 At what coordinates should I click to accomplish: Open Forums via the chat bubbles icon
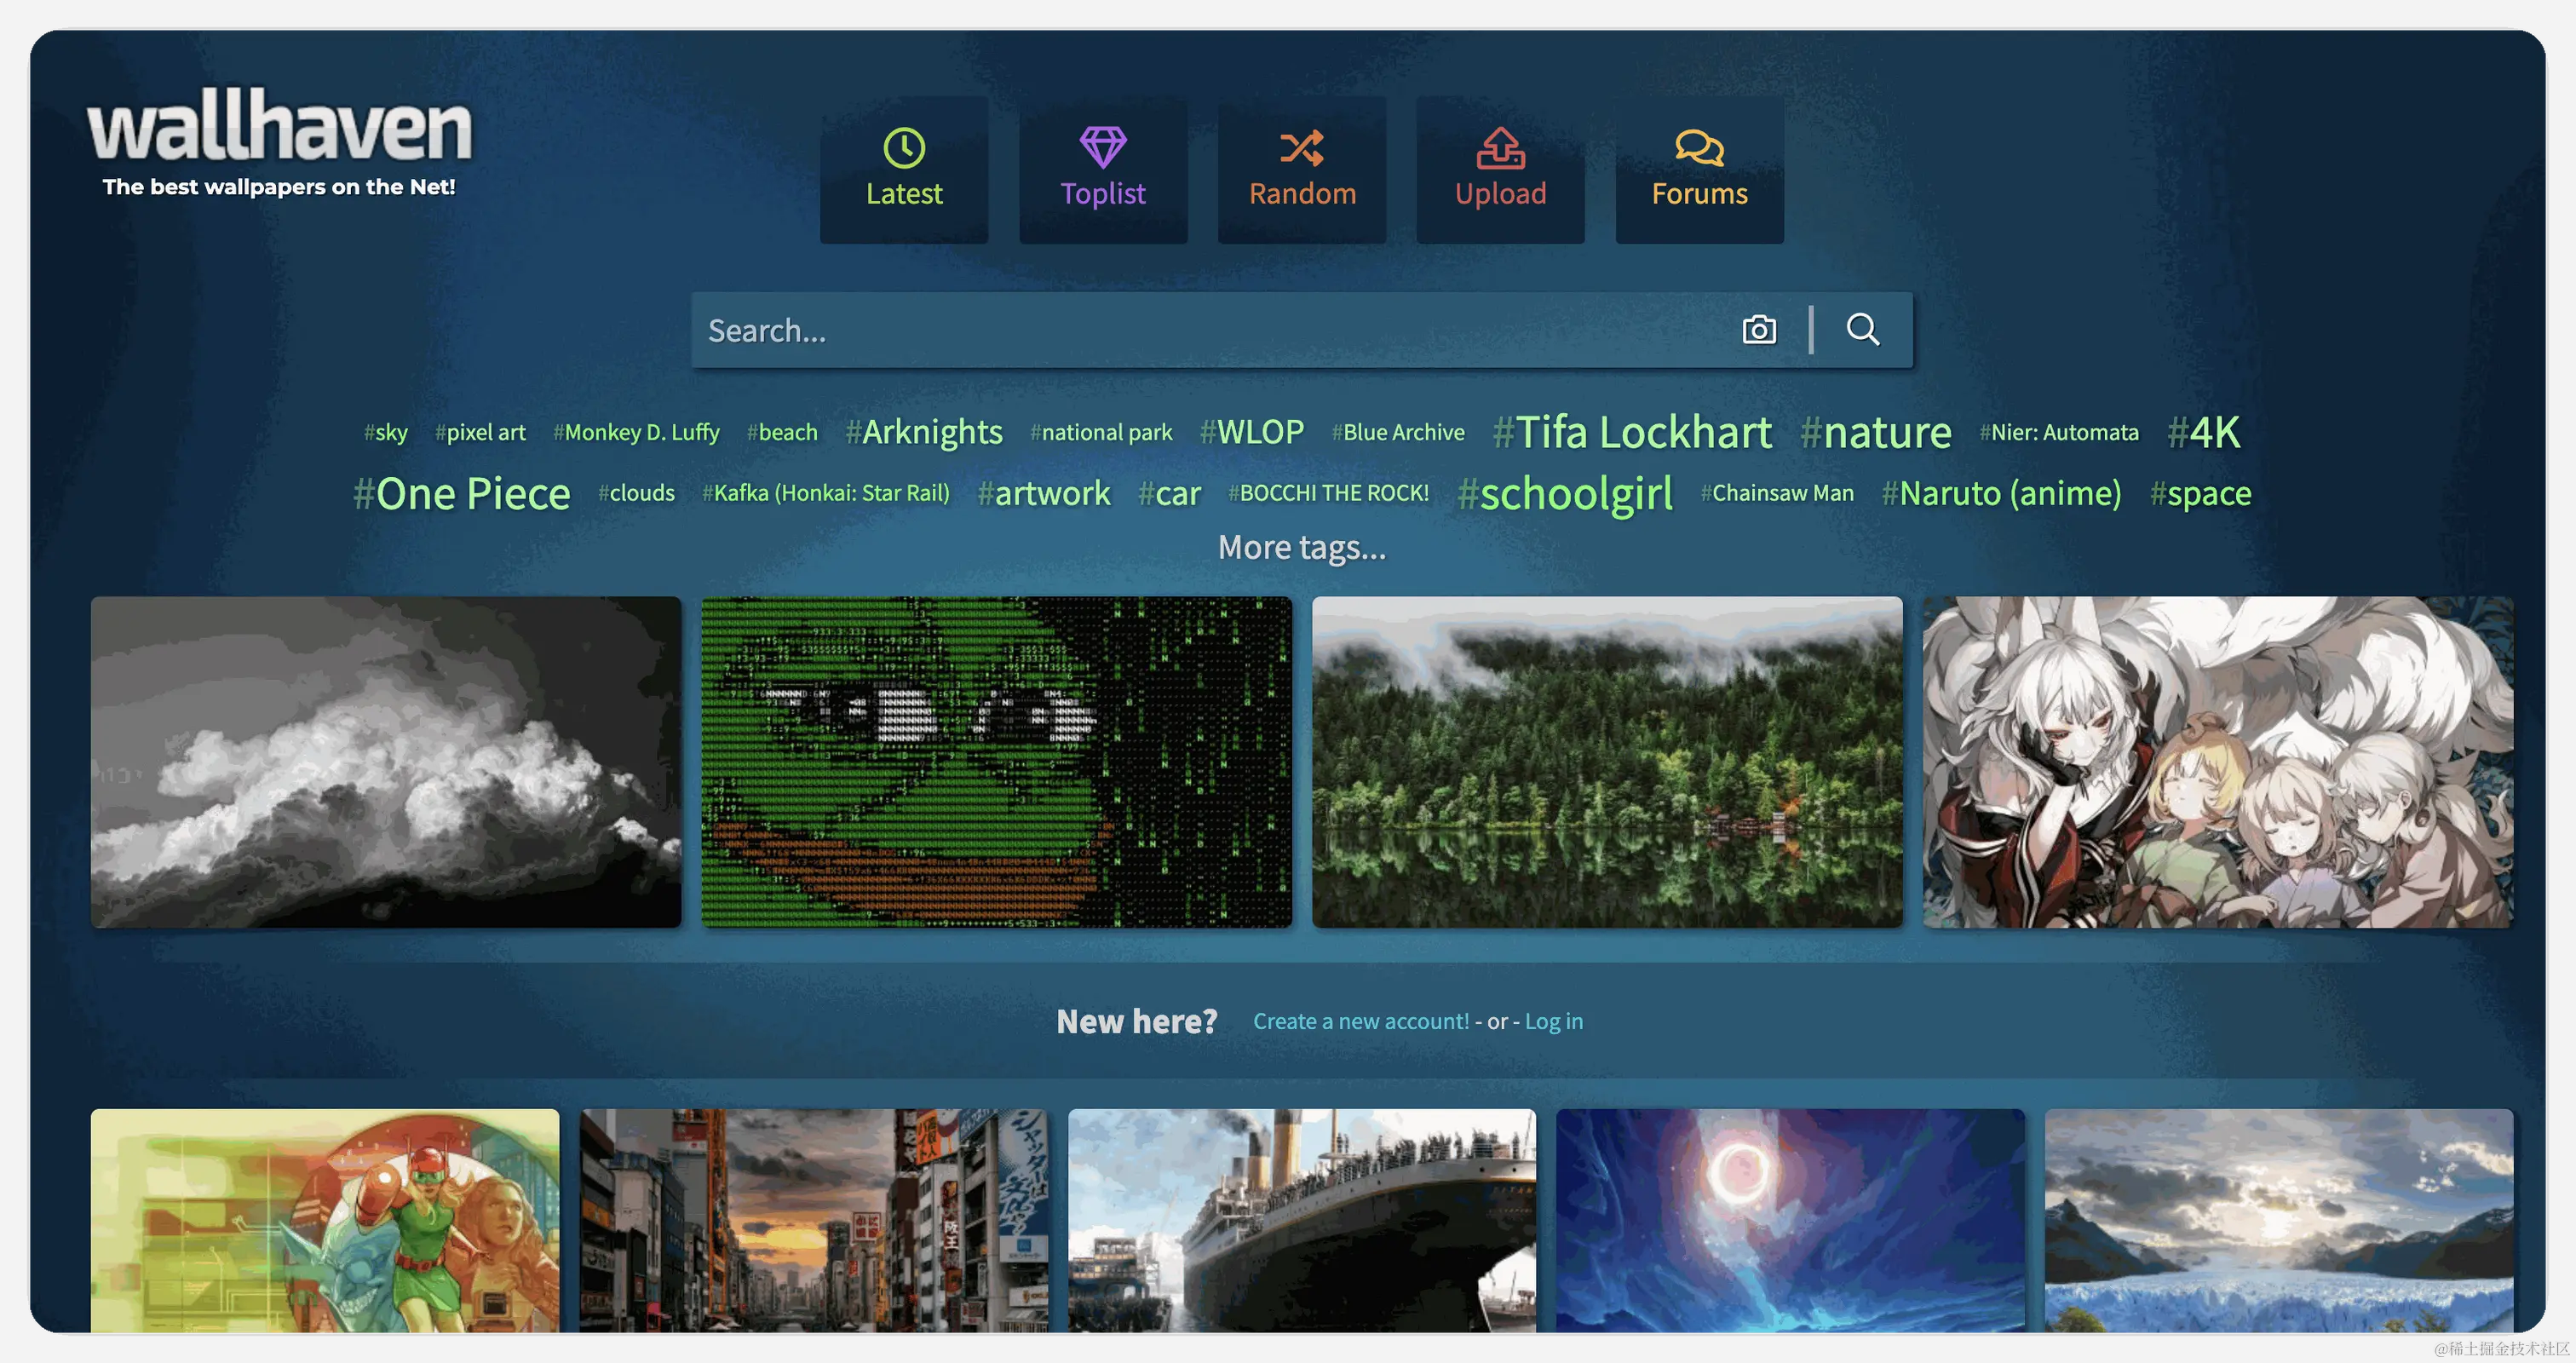pyautogui.click(x=1699, y=148)
